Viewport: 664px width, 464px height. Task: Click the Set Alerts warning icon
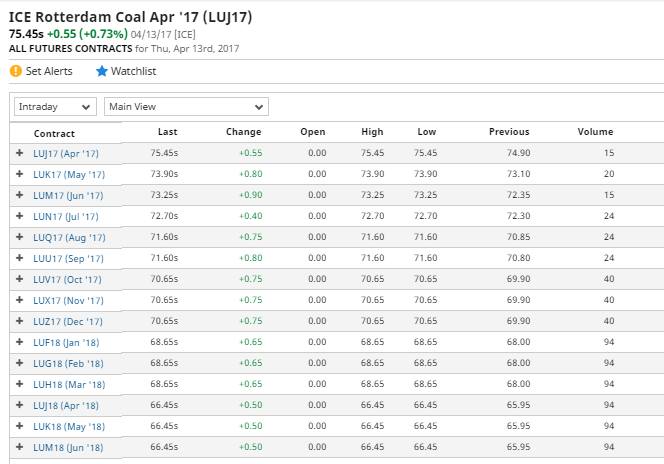click(15, 71)
